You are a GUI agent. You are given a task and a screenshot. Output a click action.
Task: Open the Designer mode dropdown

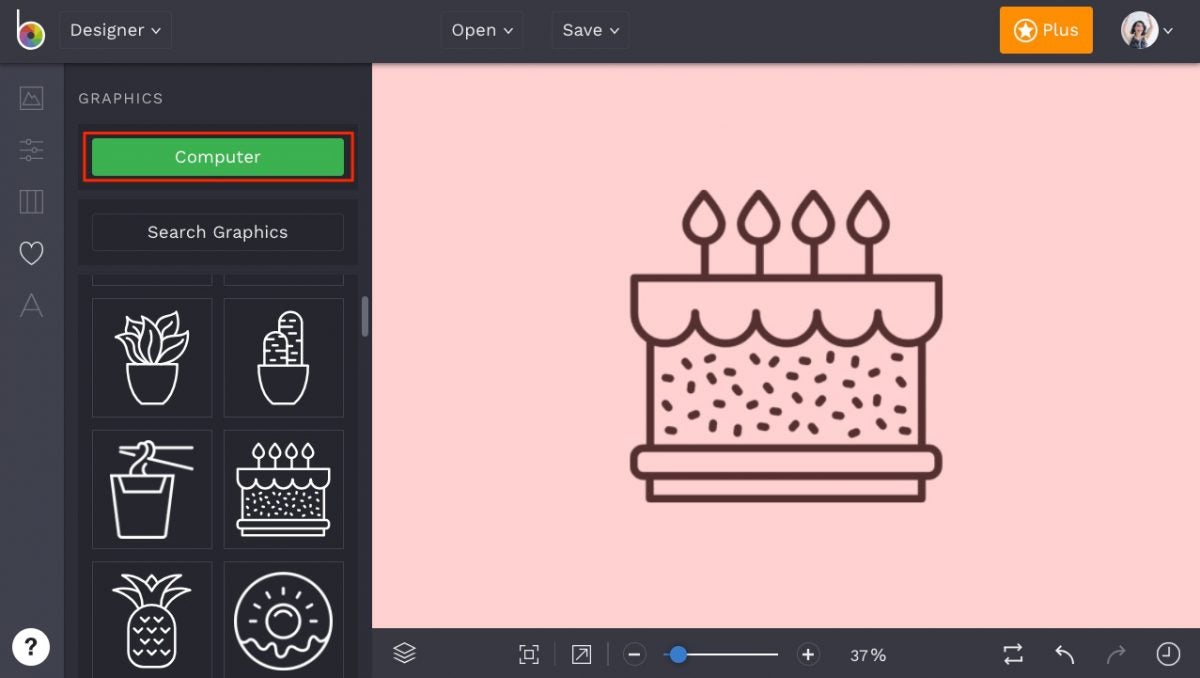coord(115,30)
